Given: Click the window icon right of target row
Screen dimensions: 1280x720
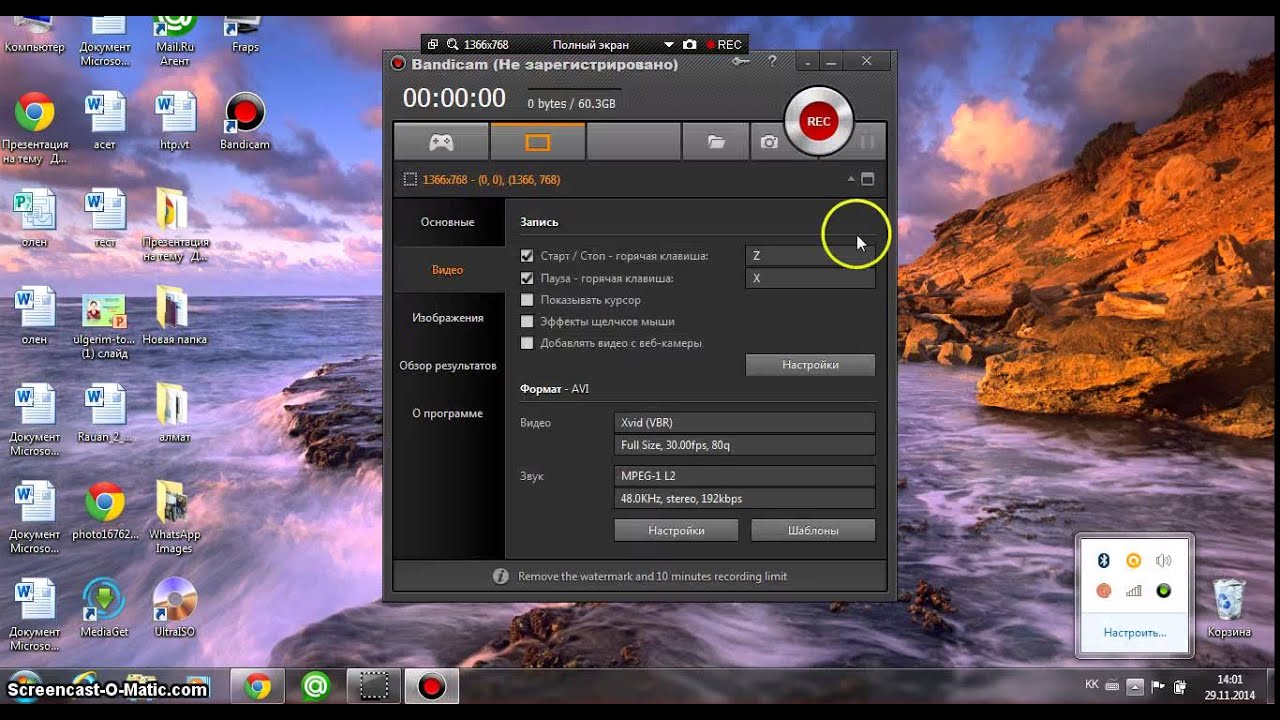Looking at the screenshot, I should pos(867,179).
